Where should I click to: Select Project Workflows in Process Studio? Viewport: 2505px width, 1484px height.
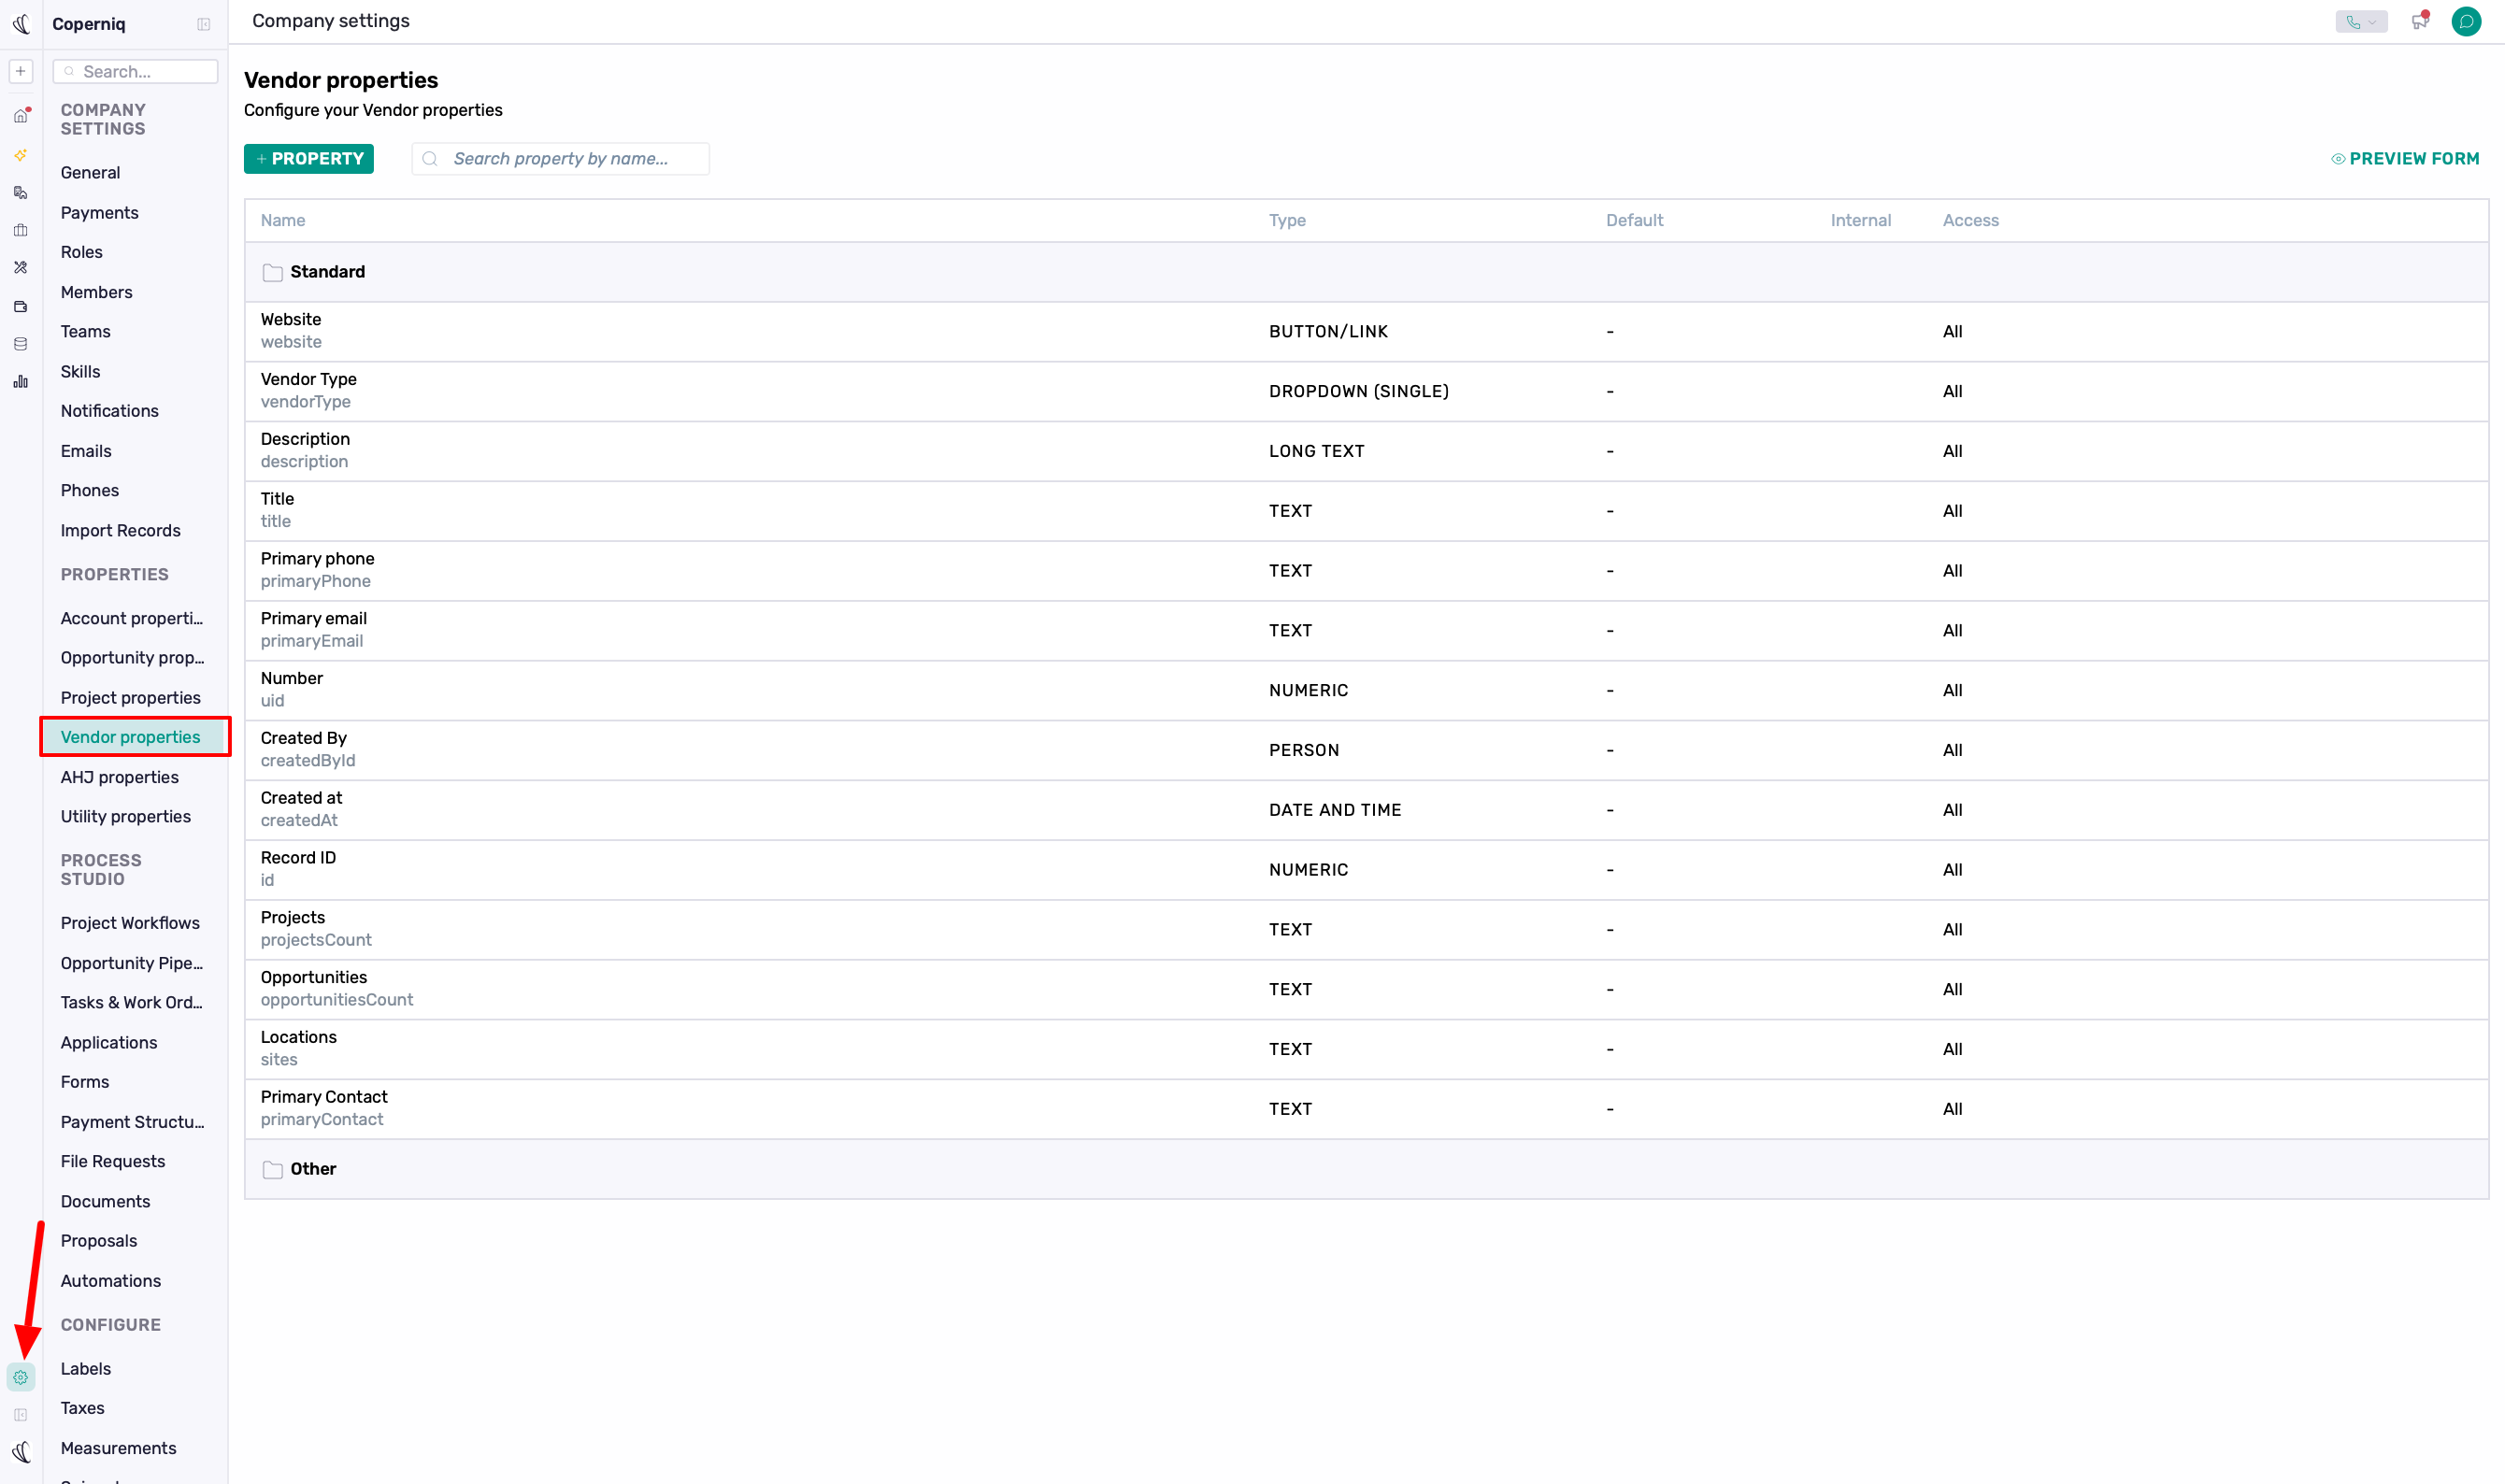click(x=130, y=923)
